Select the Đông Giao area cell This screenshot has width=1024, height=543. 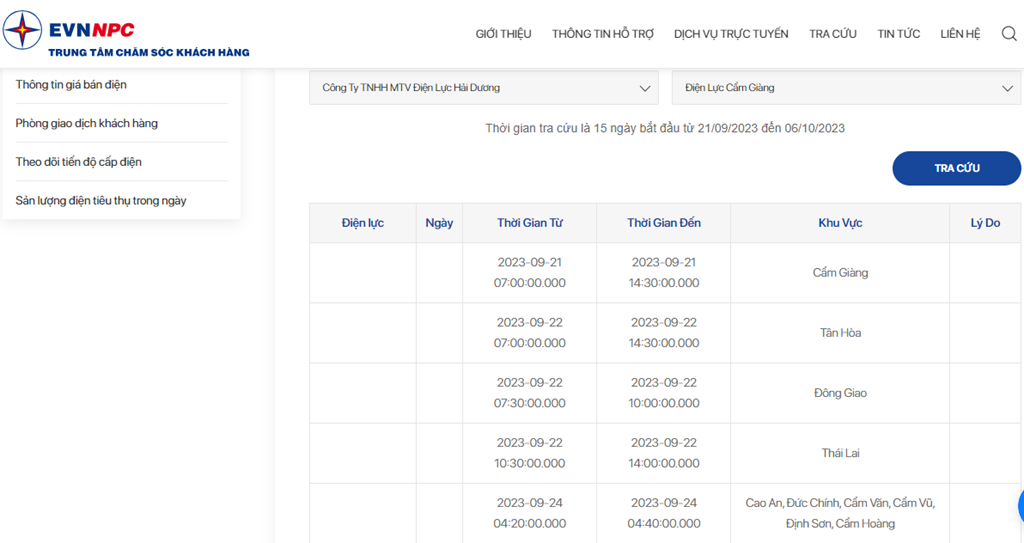click(x=840, y=393)
